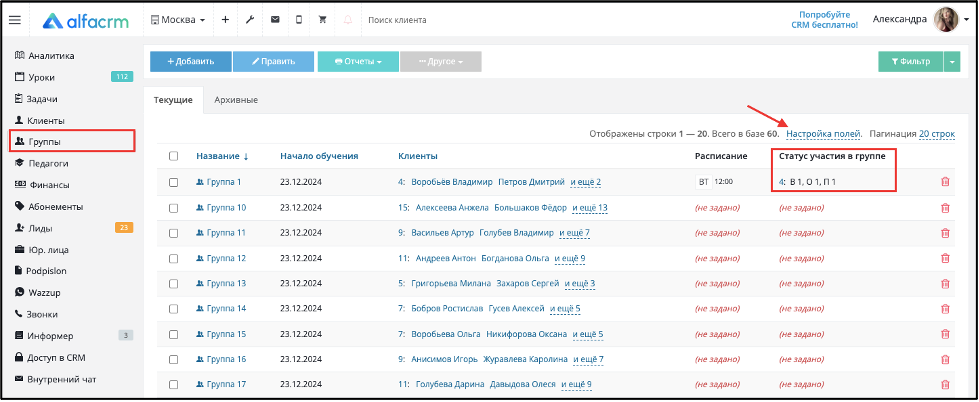Open the hamburger menu icon
Image resolution: width=979 pixels, height=402 pixels.
15,20
